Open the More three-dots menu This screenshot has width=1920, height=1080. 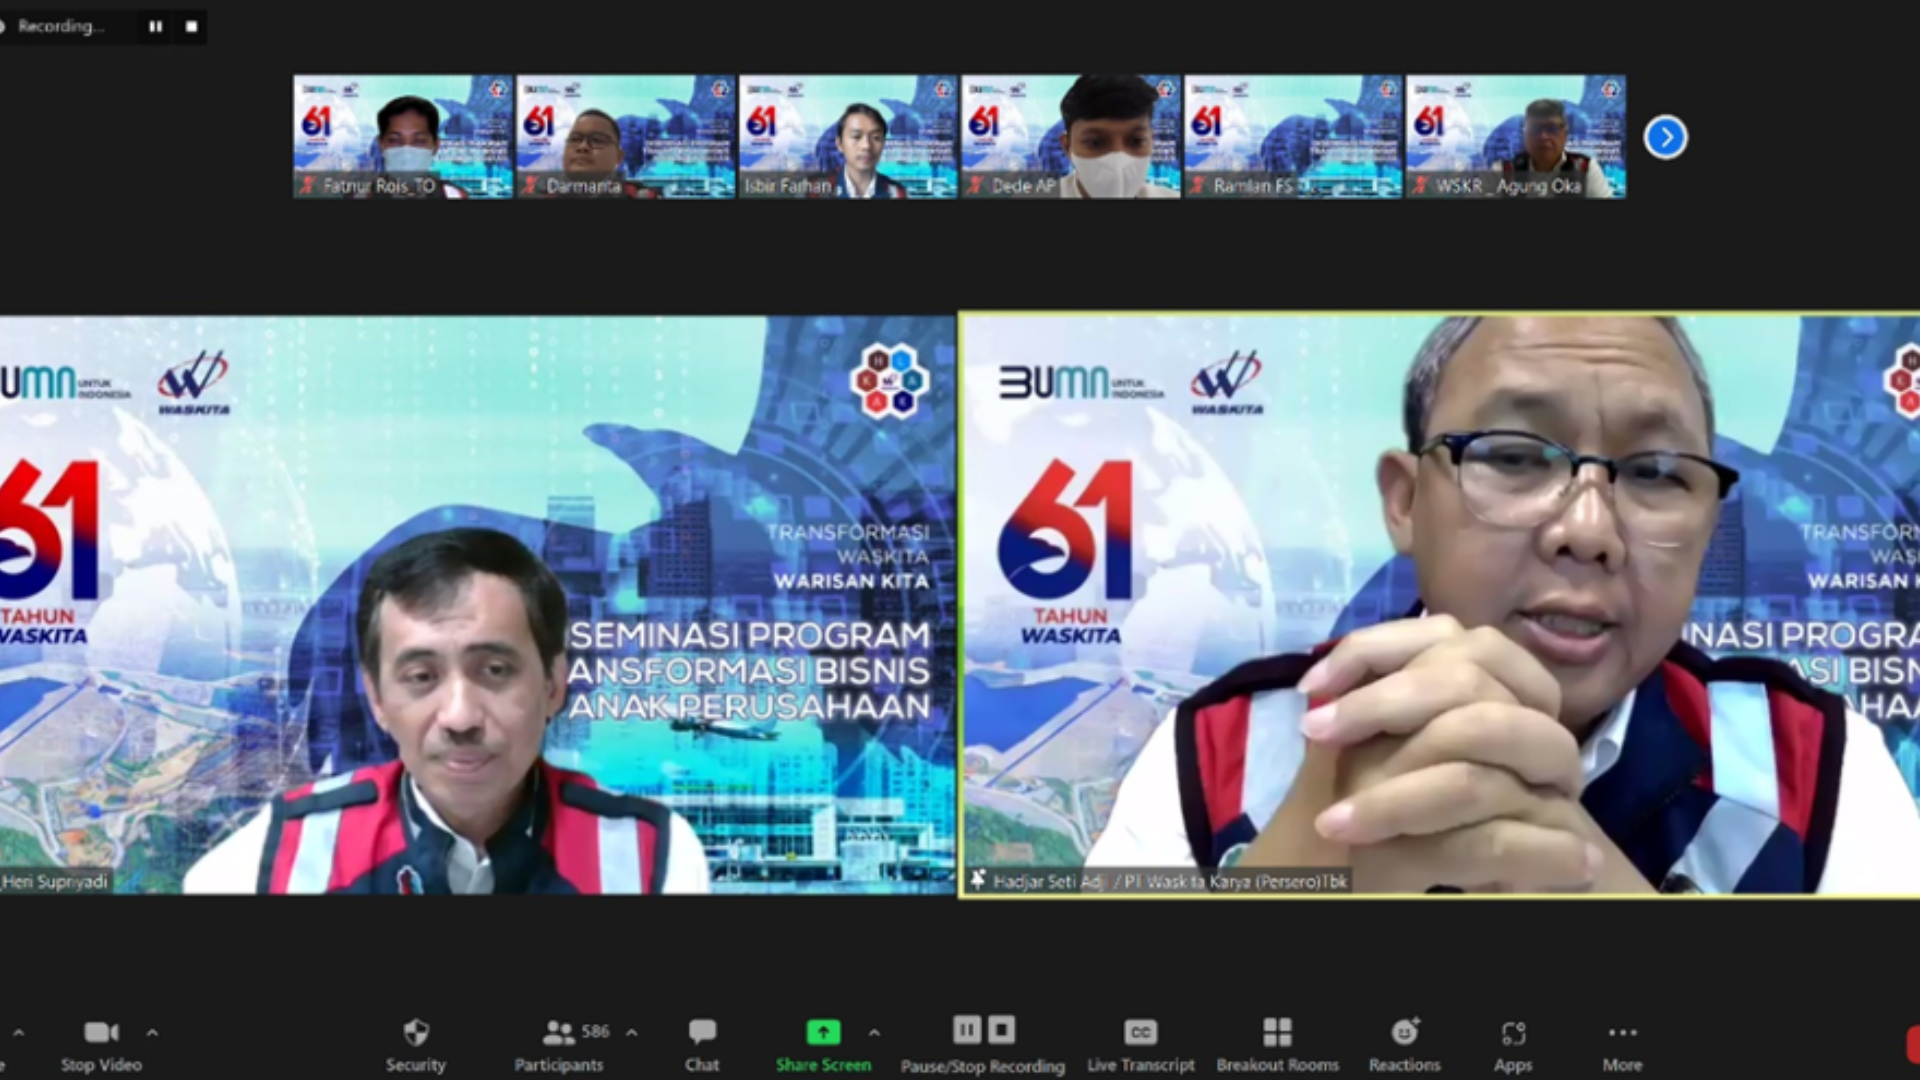pyautogui.click(x=1622, y=1032)
